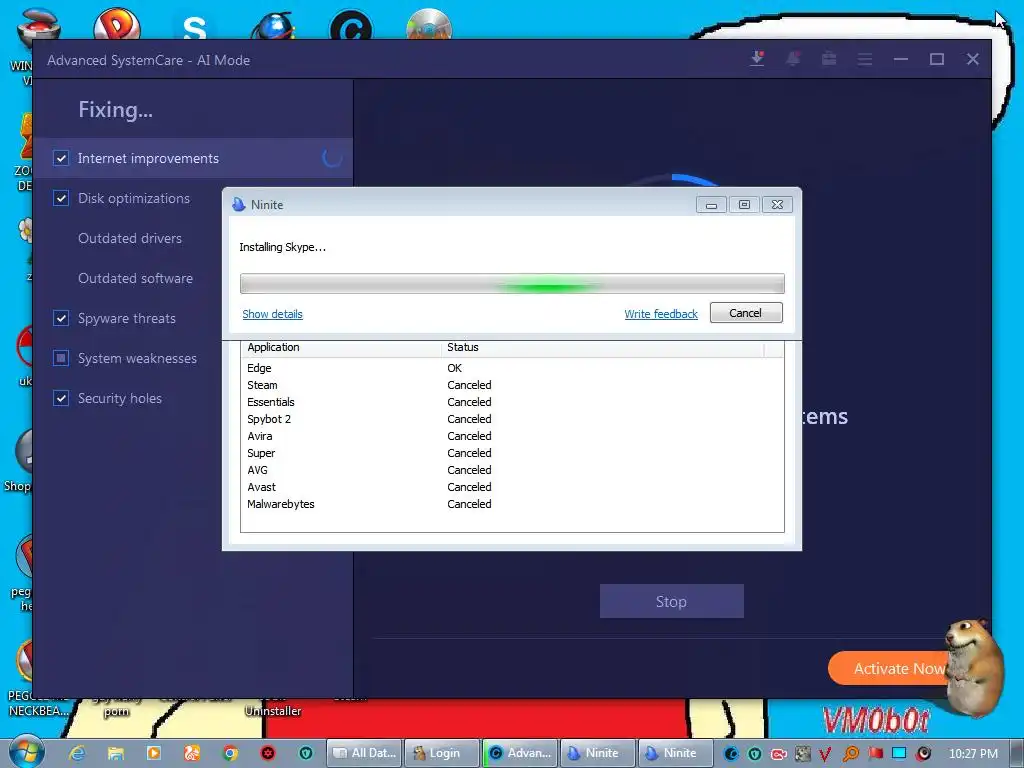Image resolution: width=1024 pixels, height=768 pixels.
Task: Select the Outdated drivers item
Action: (x=130, y=238)
